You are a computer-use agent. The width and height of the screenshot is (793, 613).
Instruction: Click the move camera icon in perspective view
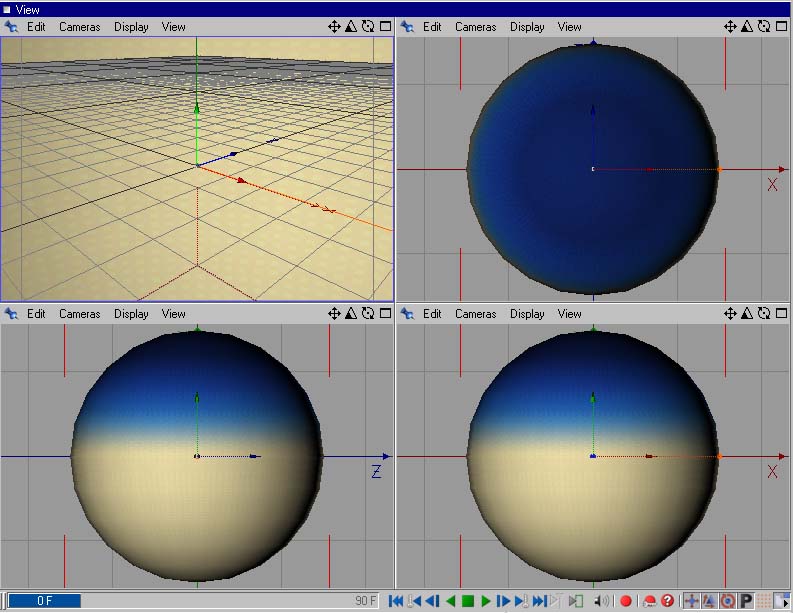[335, 27]
